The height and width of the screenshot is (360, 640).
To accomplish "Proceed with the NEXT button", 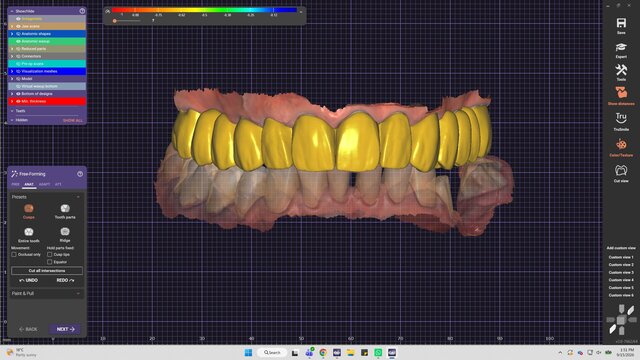I will pyautogui.click(x=65, y=329).
